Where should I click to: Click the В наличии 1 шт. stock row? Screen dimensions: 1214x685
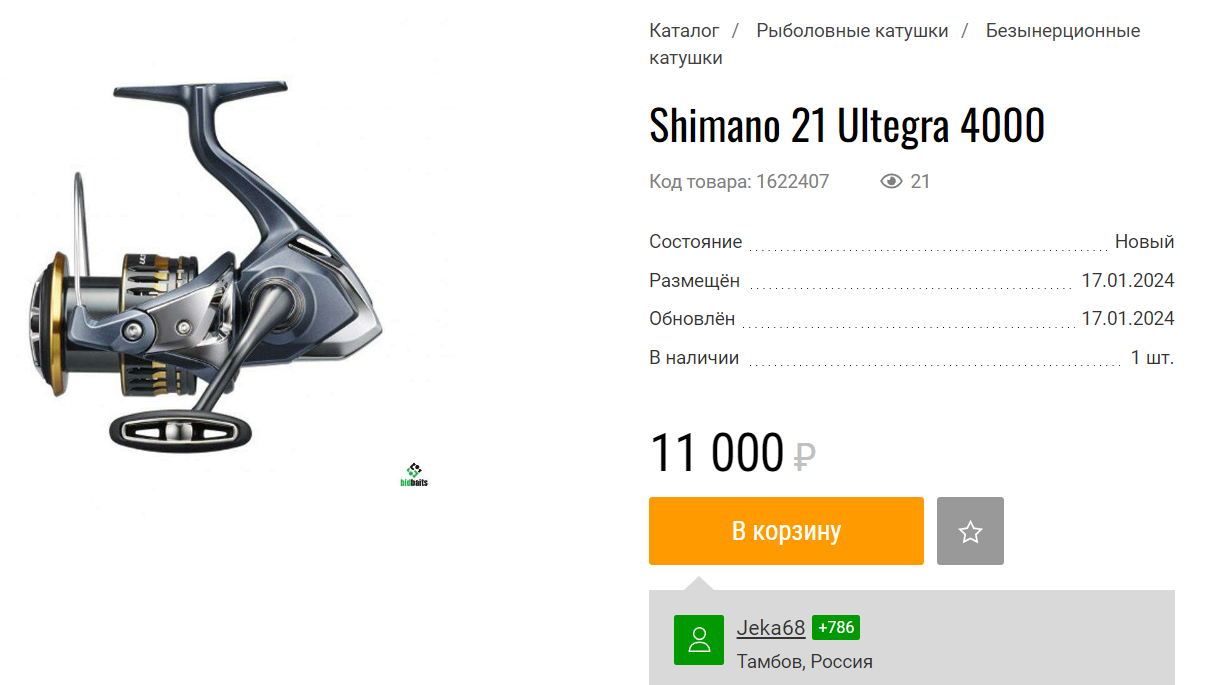[912, 358]
